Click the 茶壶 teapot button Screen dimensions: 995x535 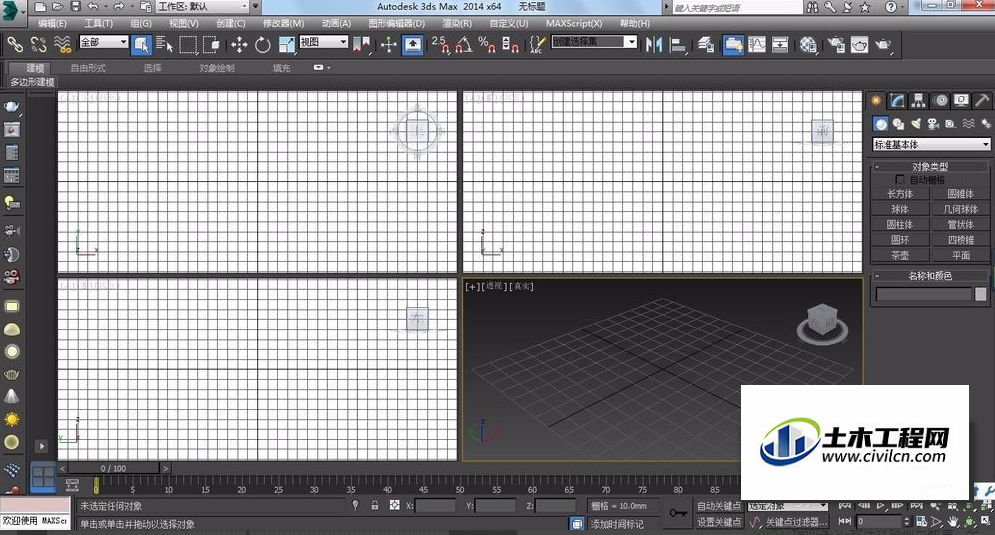[x=900, y=255]
